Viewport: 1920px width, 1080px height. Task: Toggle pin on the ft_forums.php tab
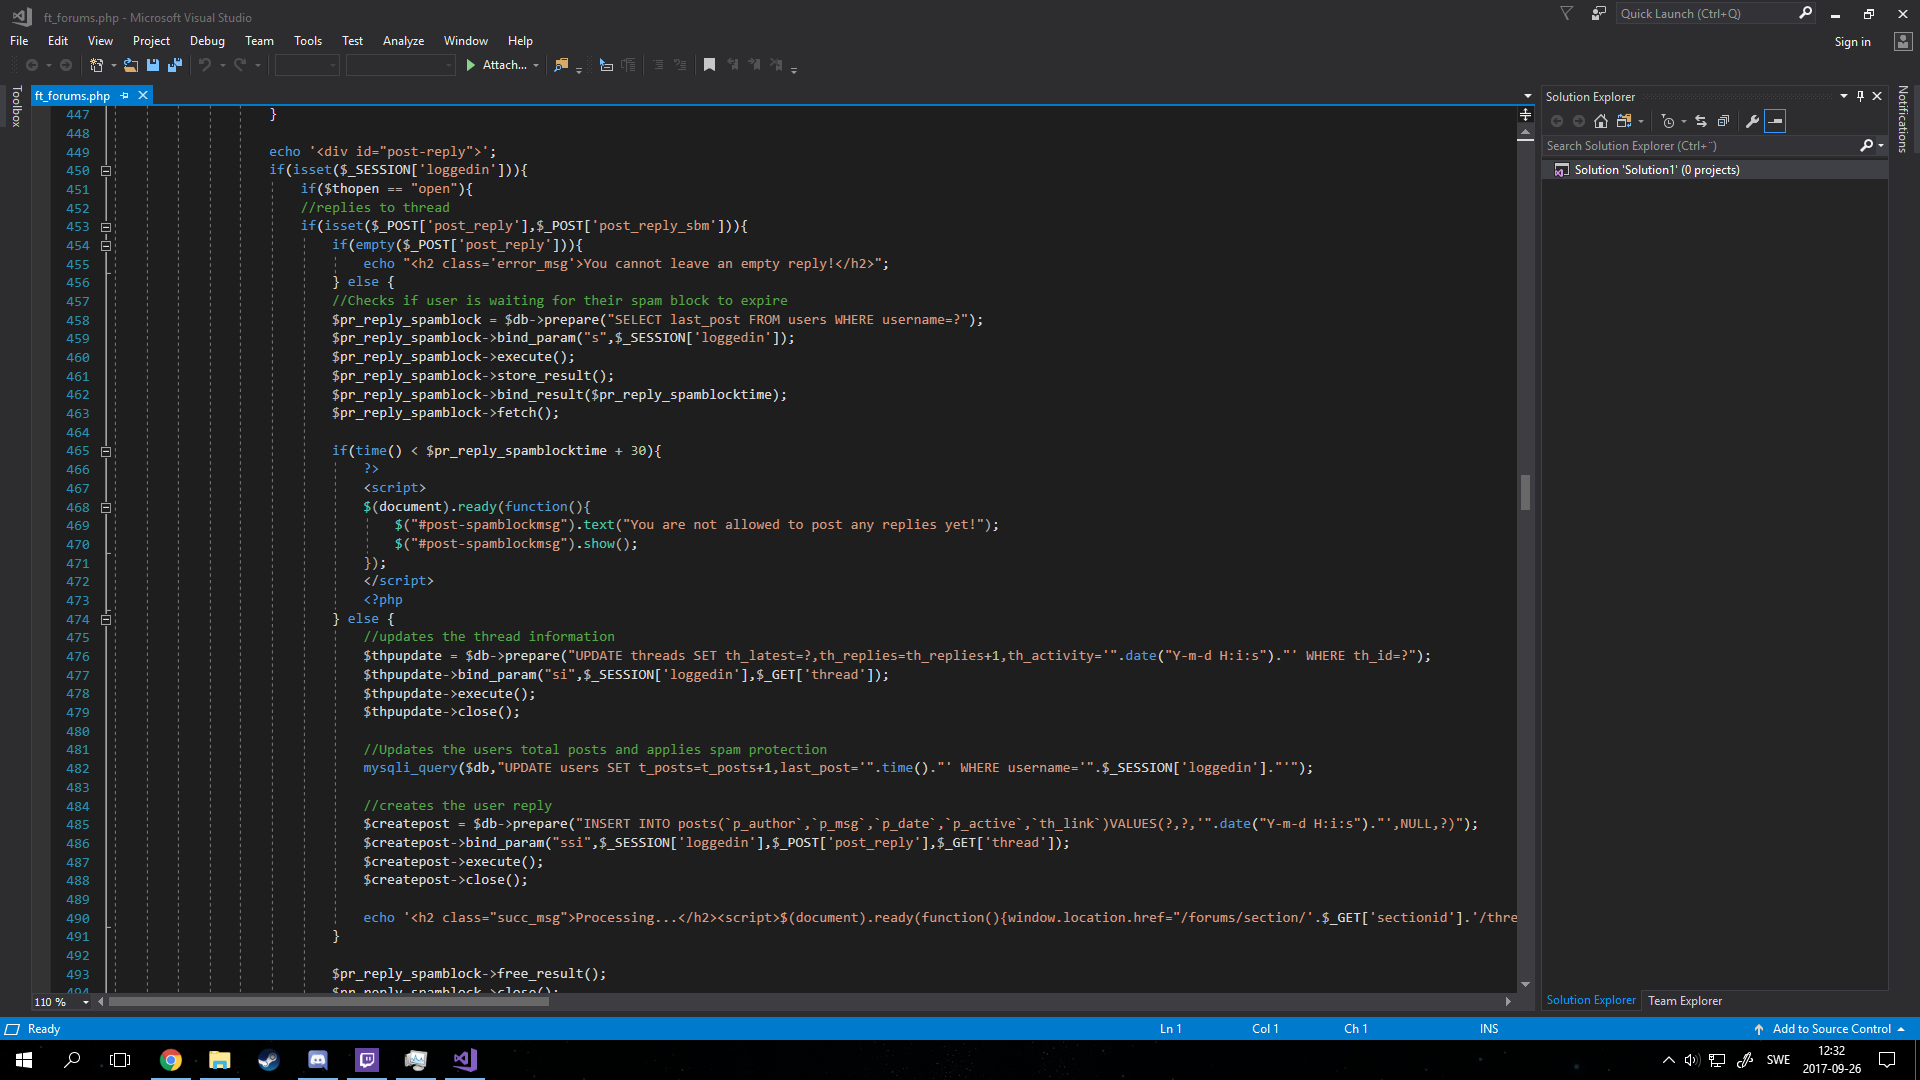(125, 96)
